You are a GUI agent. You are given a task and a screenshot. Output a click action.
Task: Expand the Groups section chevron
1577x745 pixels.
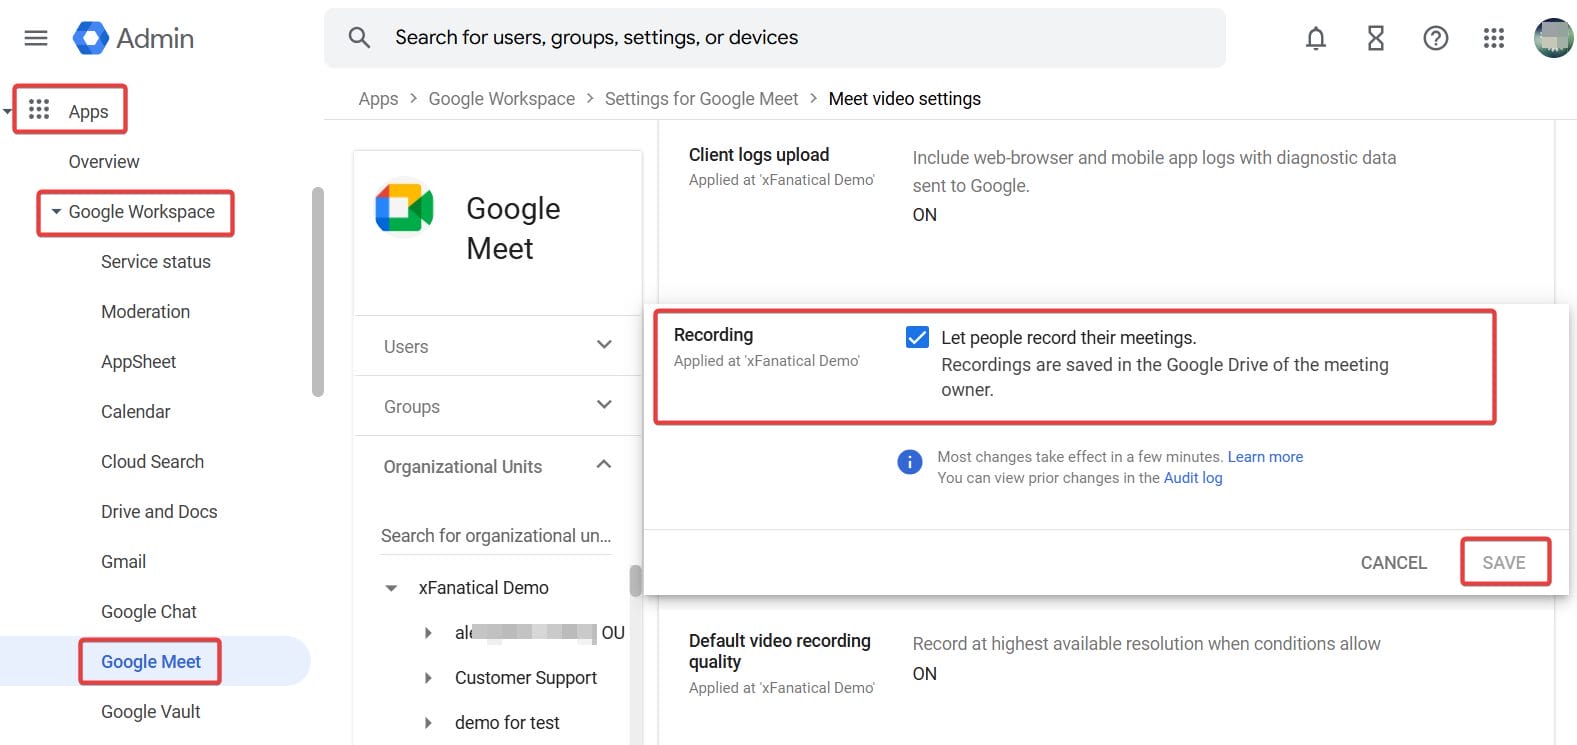tap(604, 405)
